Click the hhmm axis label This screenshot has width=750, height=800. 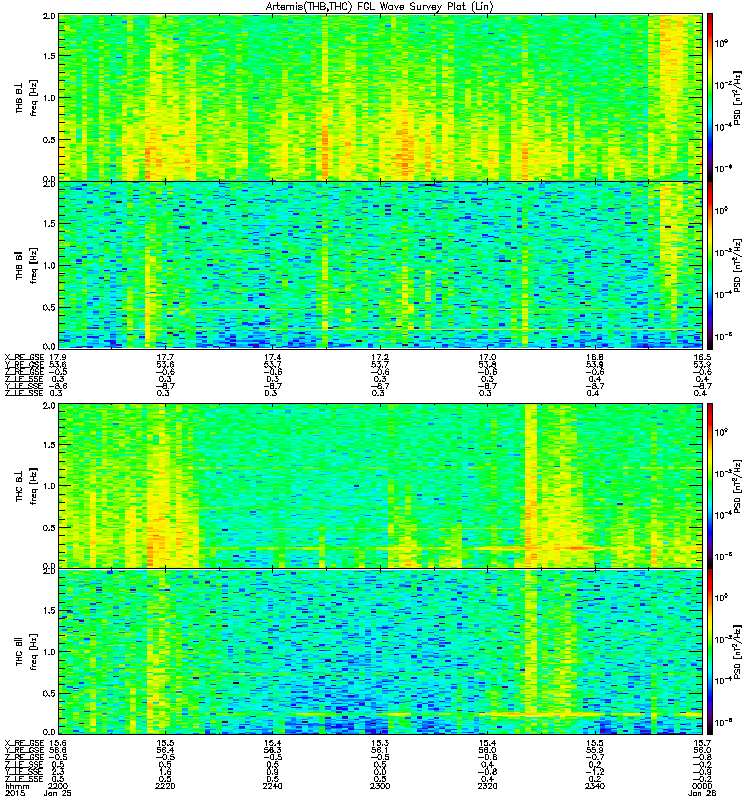point(17,786)
